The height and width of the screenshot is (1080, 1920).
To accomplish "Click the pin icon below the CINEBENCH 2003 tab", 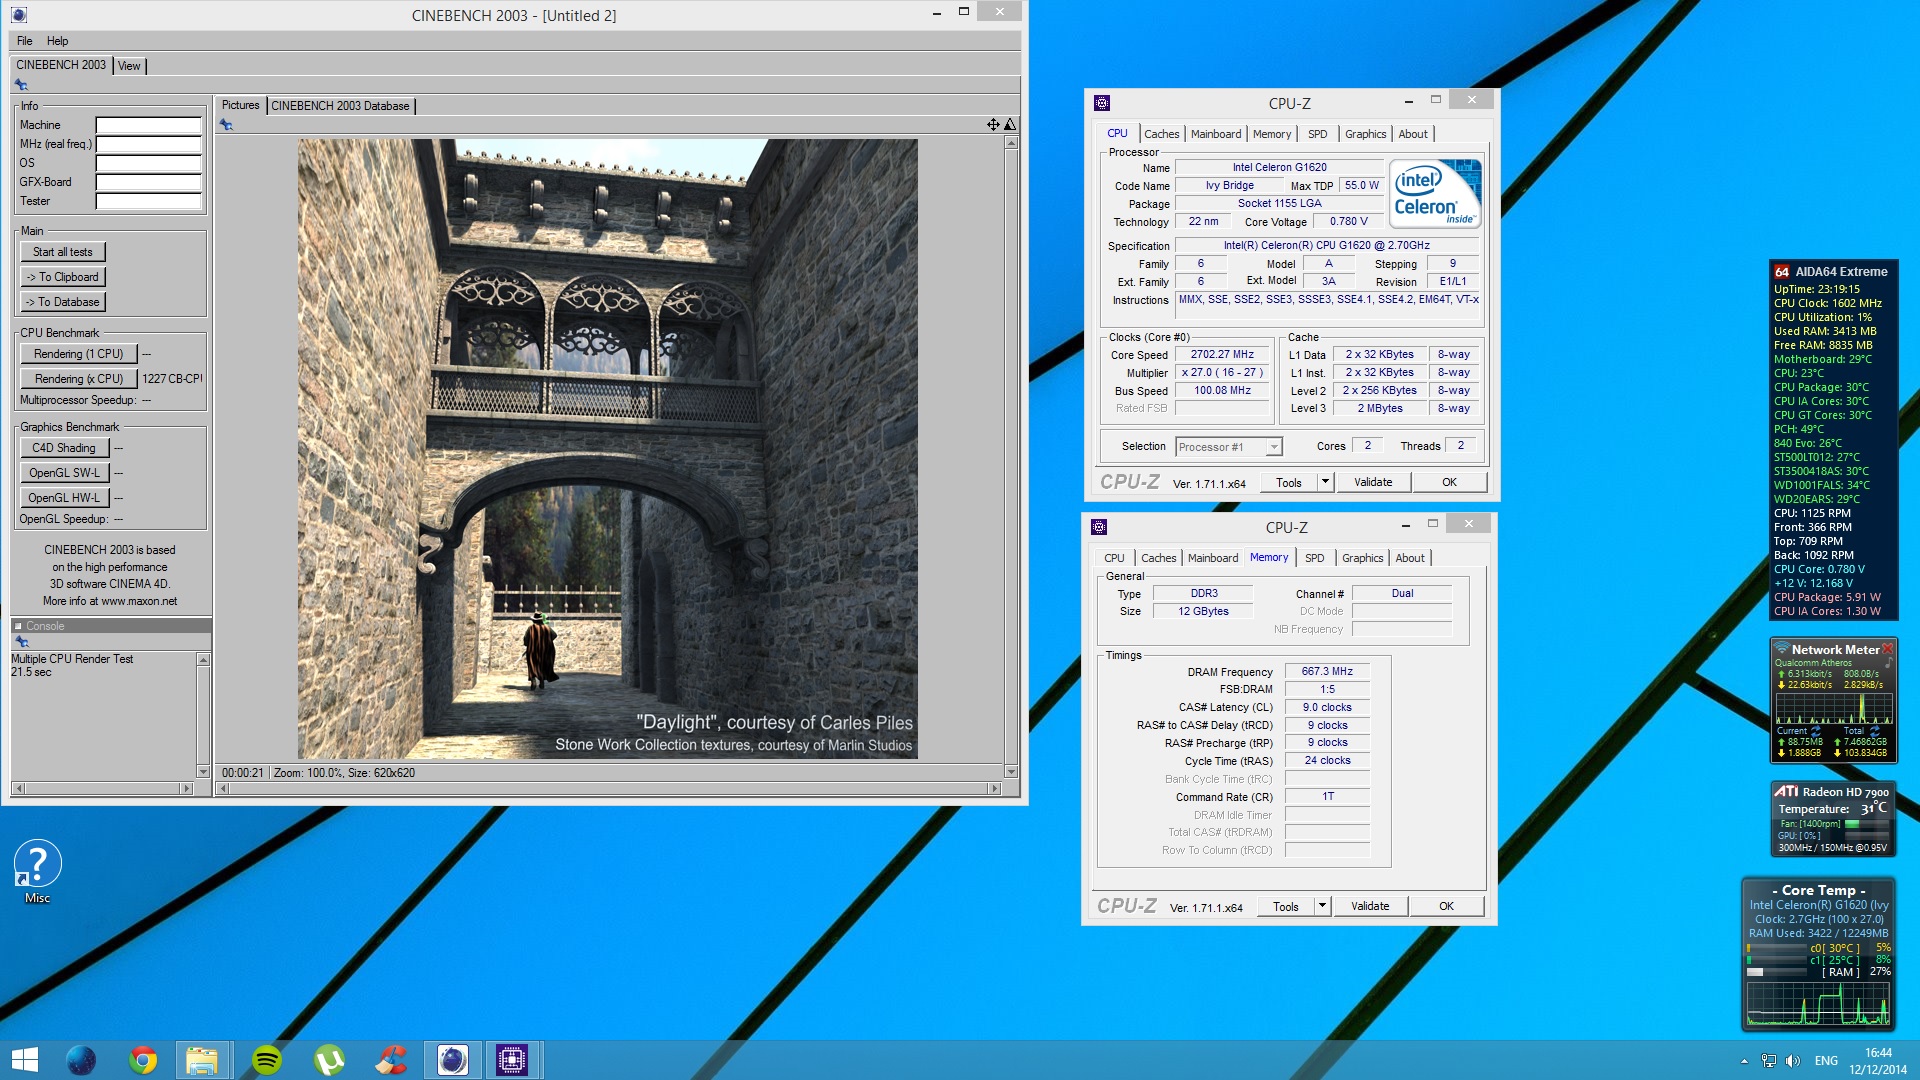I will pyautogui.click(x=21, y=85).
